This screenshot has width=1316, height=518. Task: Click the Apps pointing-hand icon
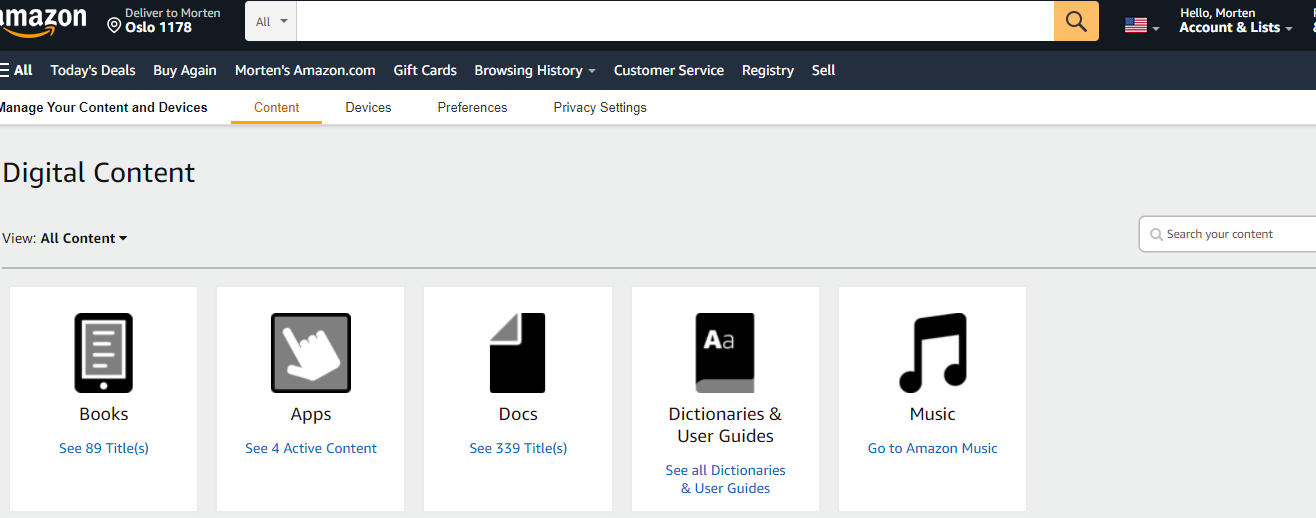(310, 352)
